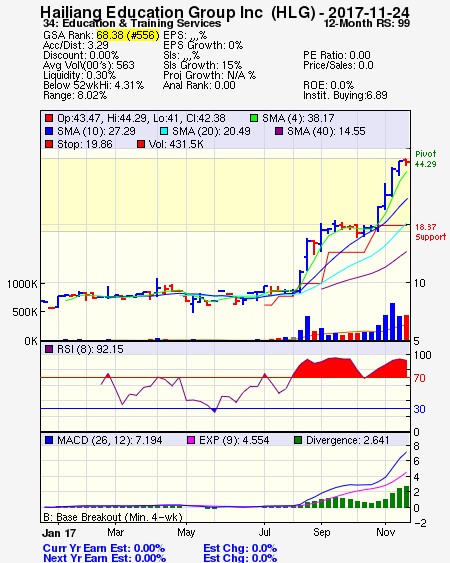
Task: Click the Jul date axis label
Action: [265, 532]
